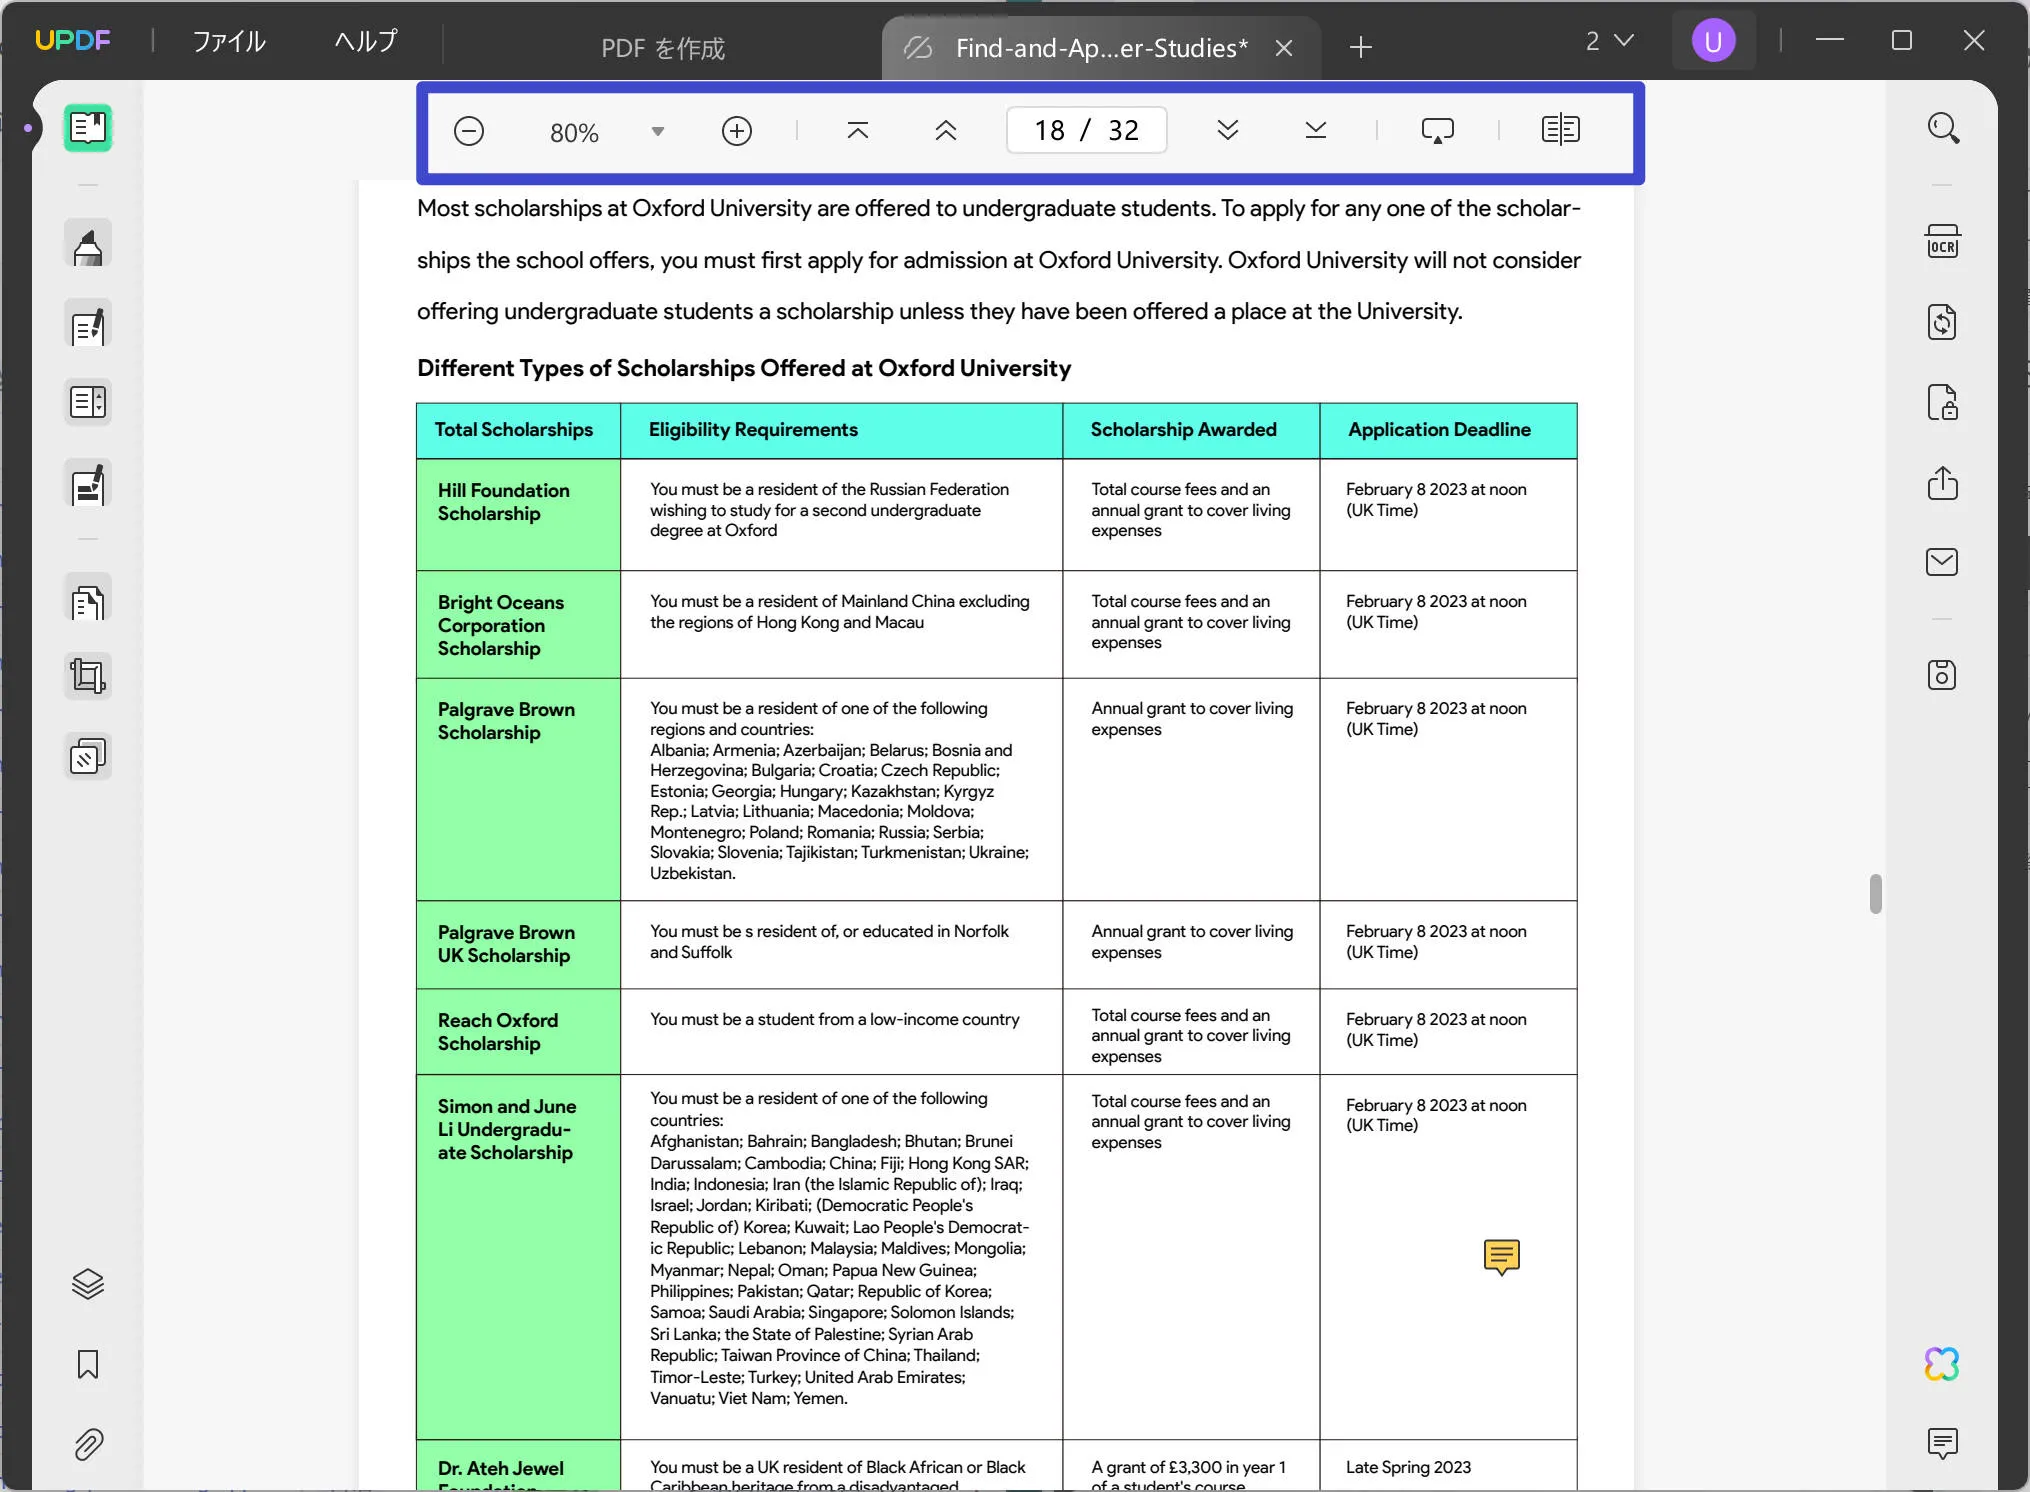Click the Eligibility Requirements column header

coord(842,430)
